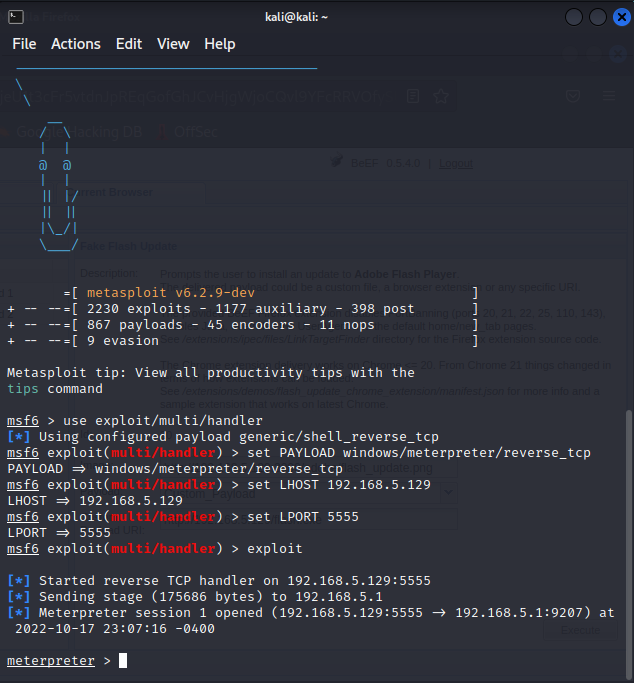
Task: Open the Help menu
Action: point(220,44)
